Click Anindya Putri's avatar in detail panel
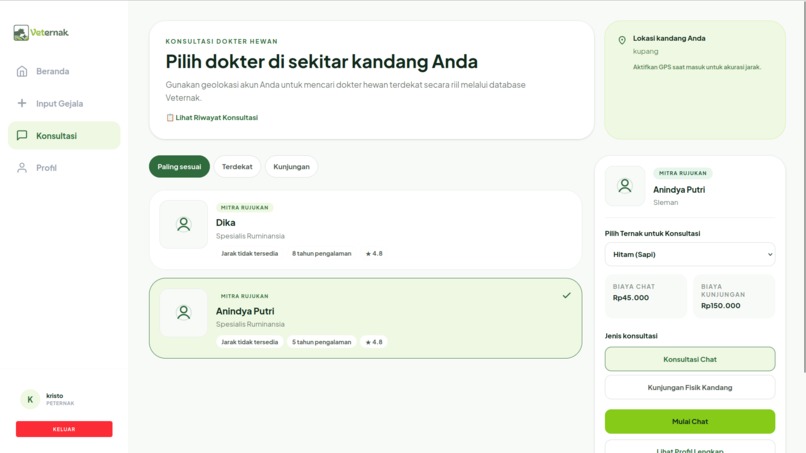 point(625,186)
